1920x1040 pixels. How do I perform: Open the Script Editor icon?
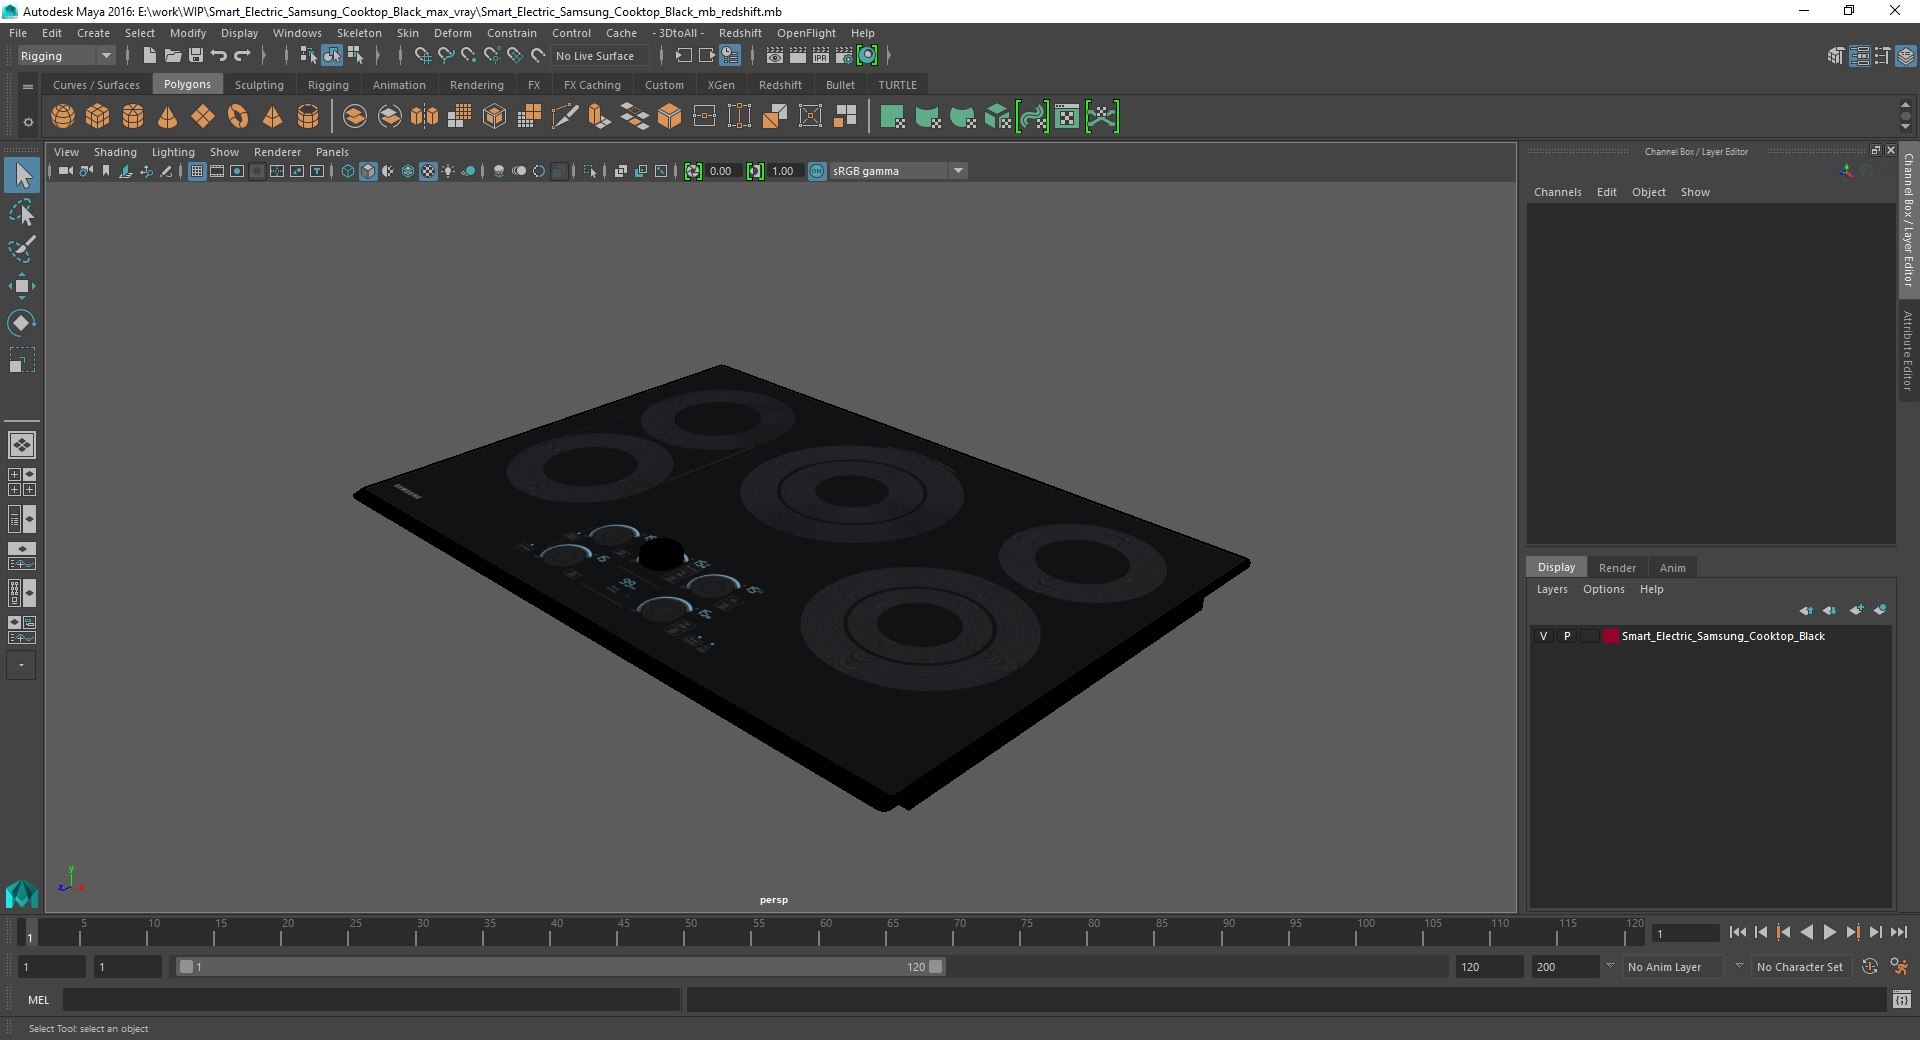pos(1901,999)
